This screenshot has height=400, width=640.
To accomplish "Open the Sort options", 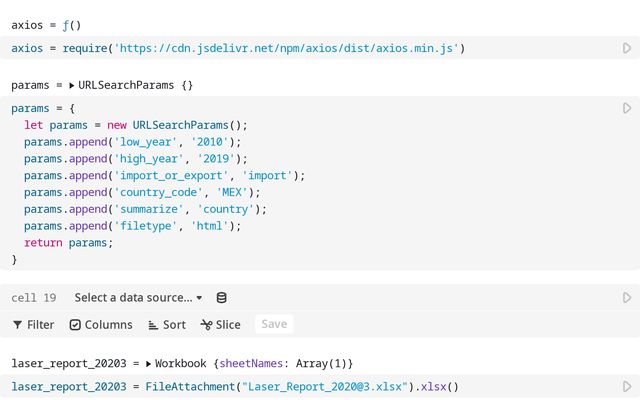I will point(166,324).
